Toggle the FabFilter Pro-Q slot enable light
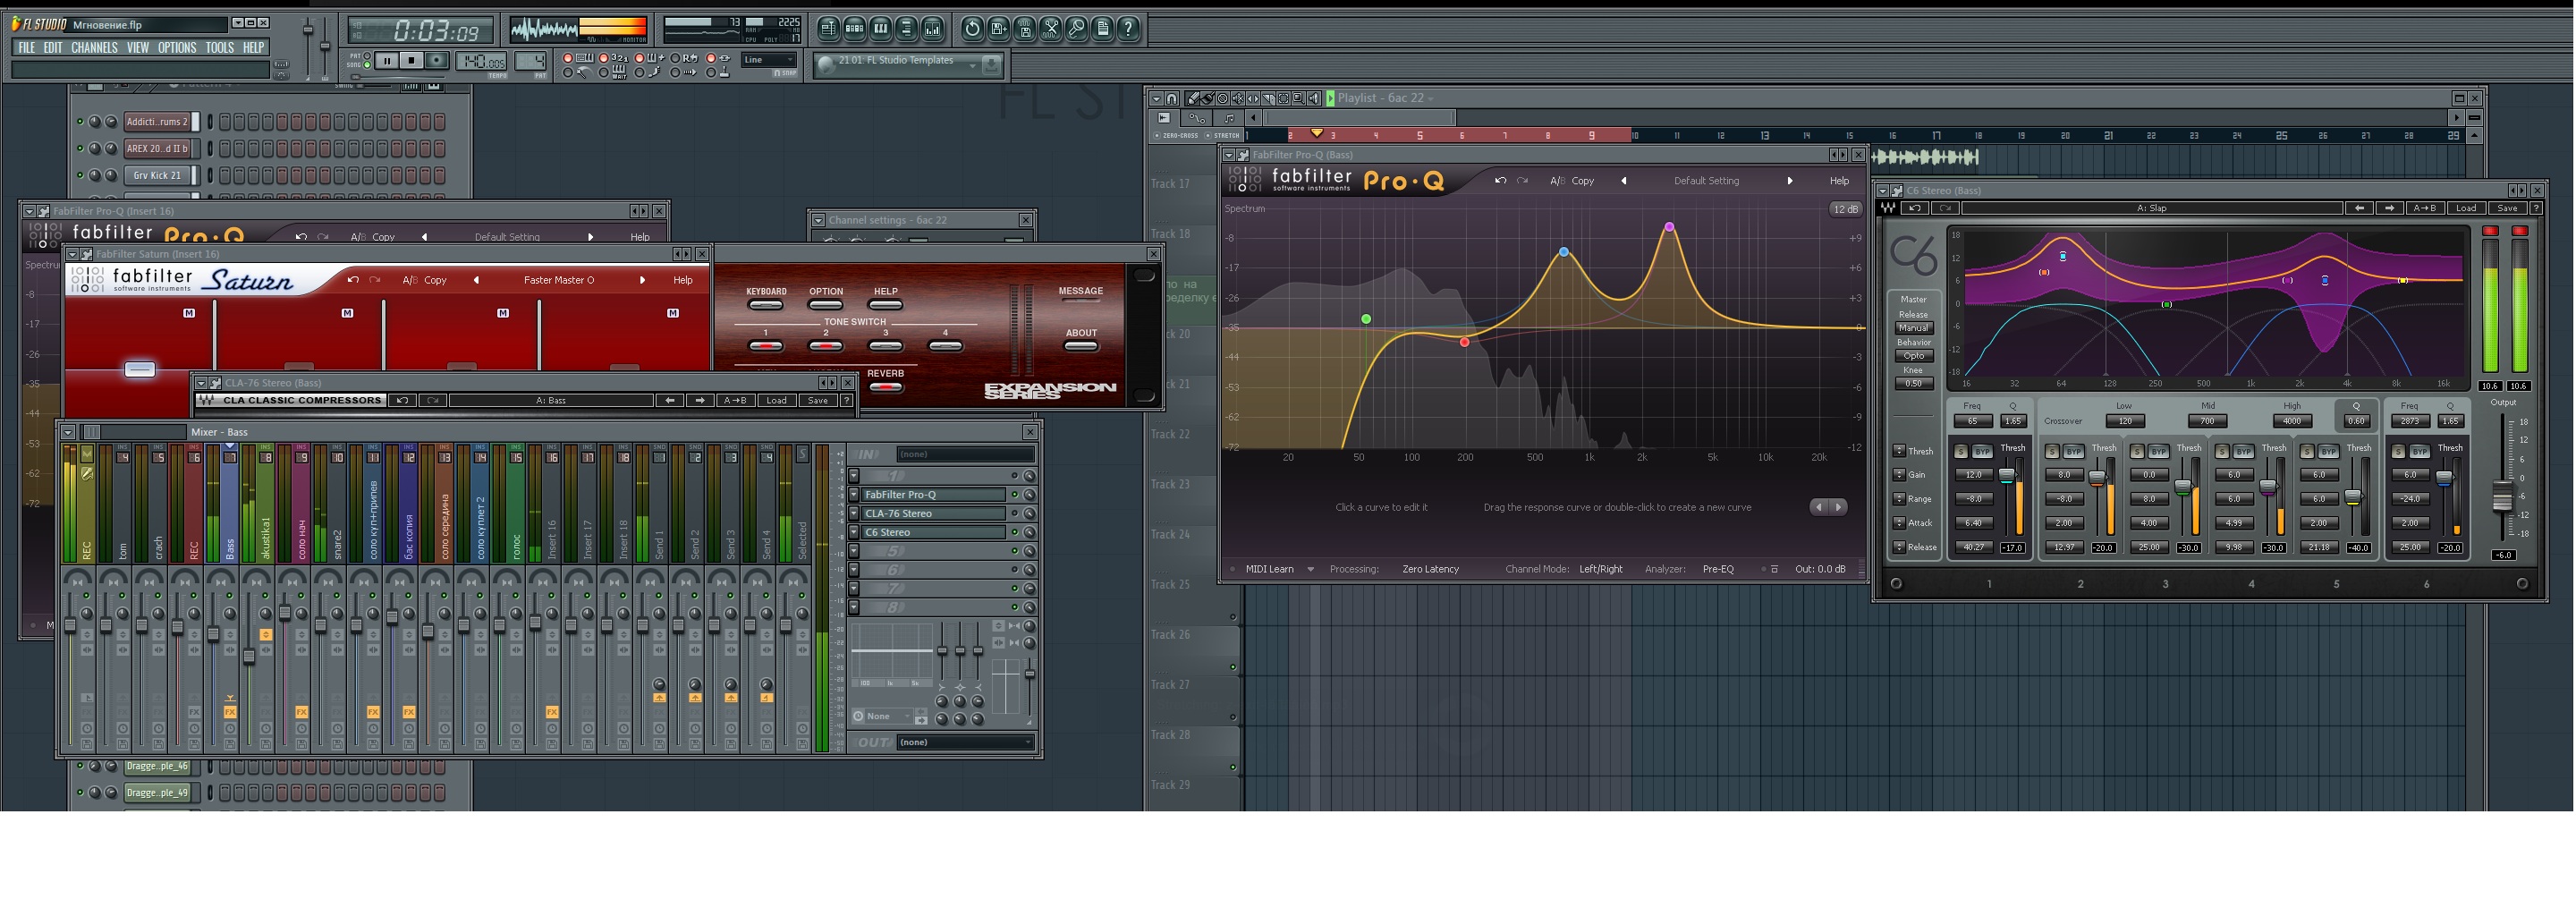This screenshot has width=2576, height=916. tap(1014, 495)
